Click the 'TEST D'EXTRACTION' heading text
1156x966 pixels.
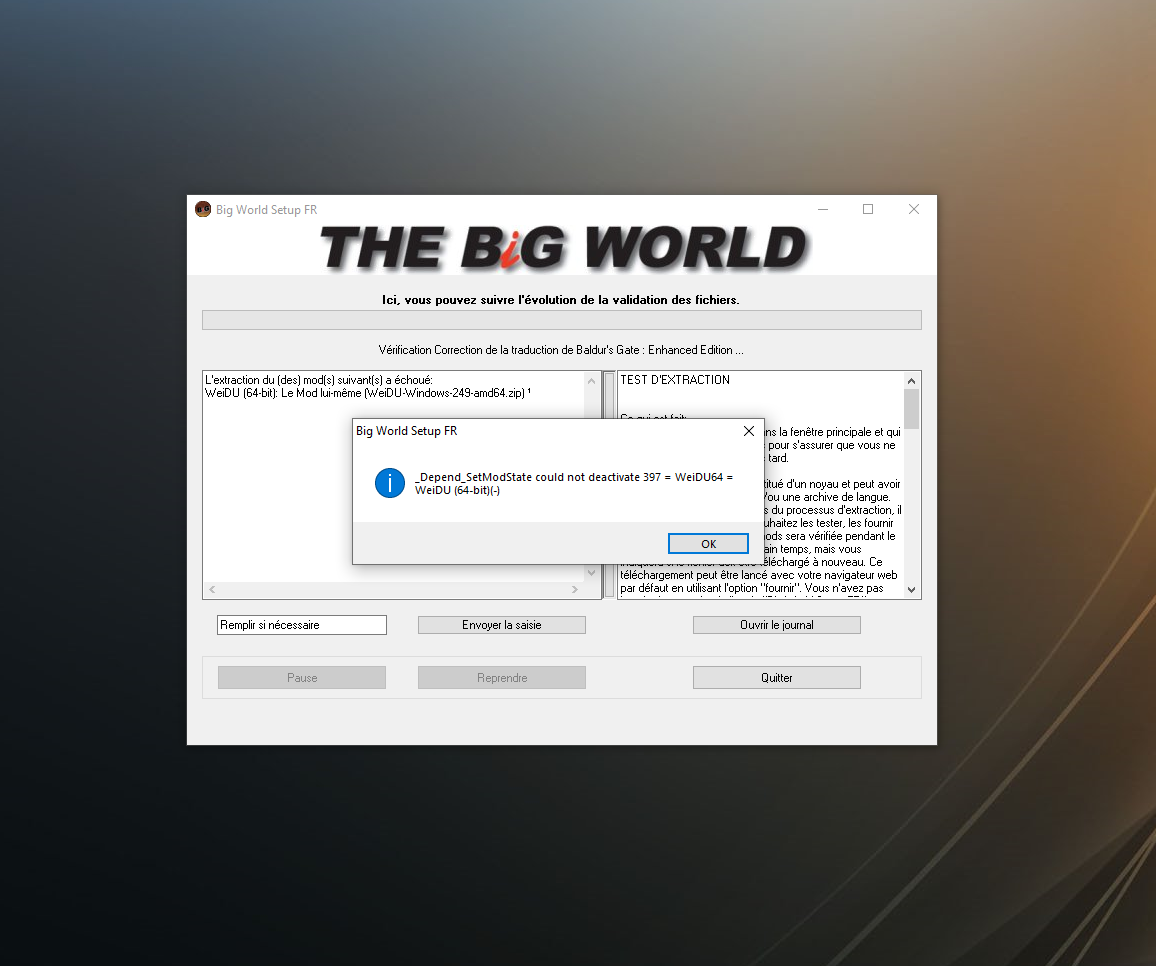(x=675, y=380)
